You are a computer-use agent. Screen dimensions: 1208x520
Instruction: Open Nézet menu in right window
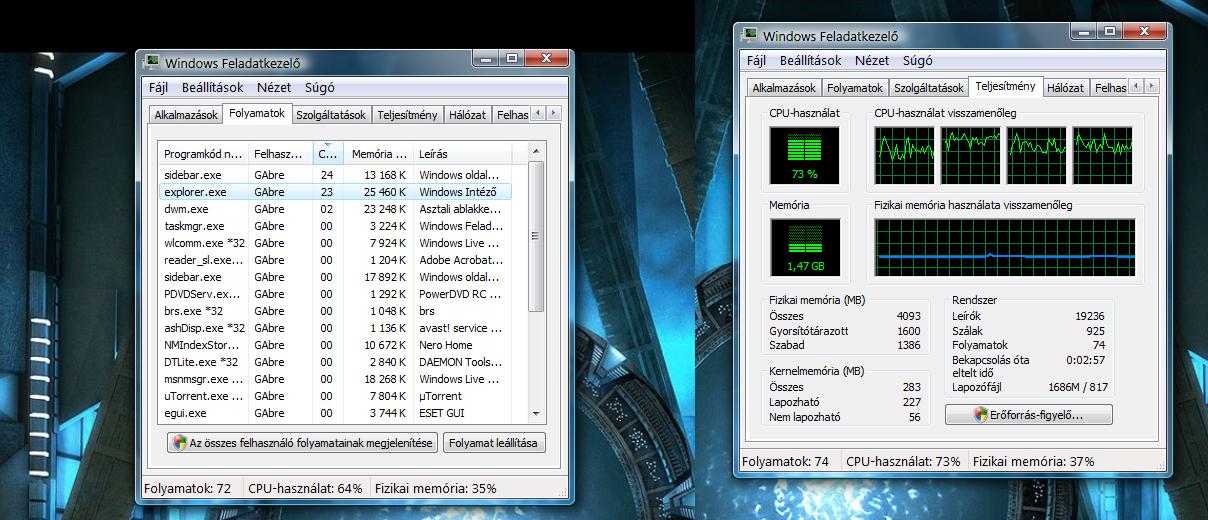[872, 60]
